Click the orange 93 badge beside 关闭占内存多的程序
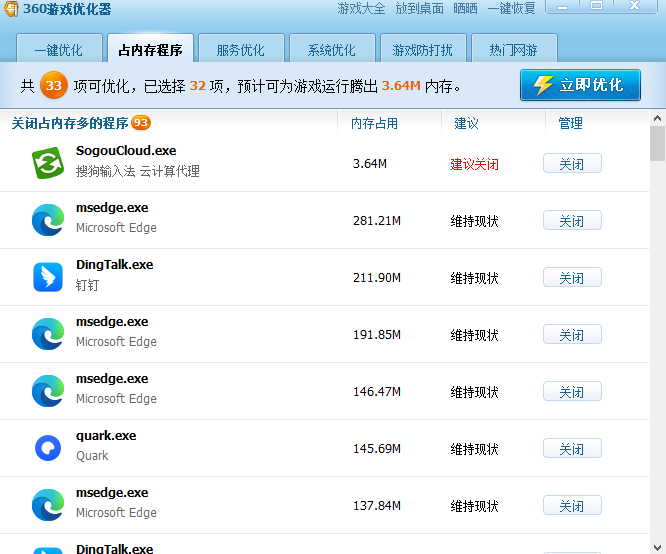Screen dimensions: 666x554 coord(141,123)
